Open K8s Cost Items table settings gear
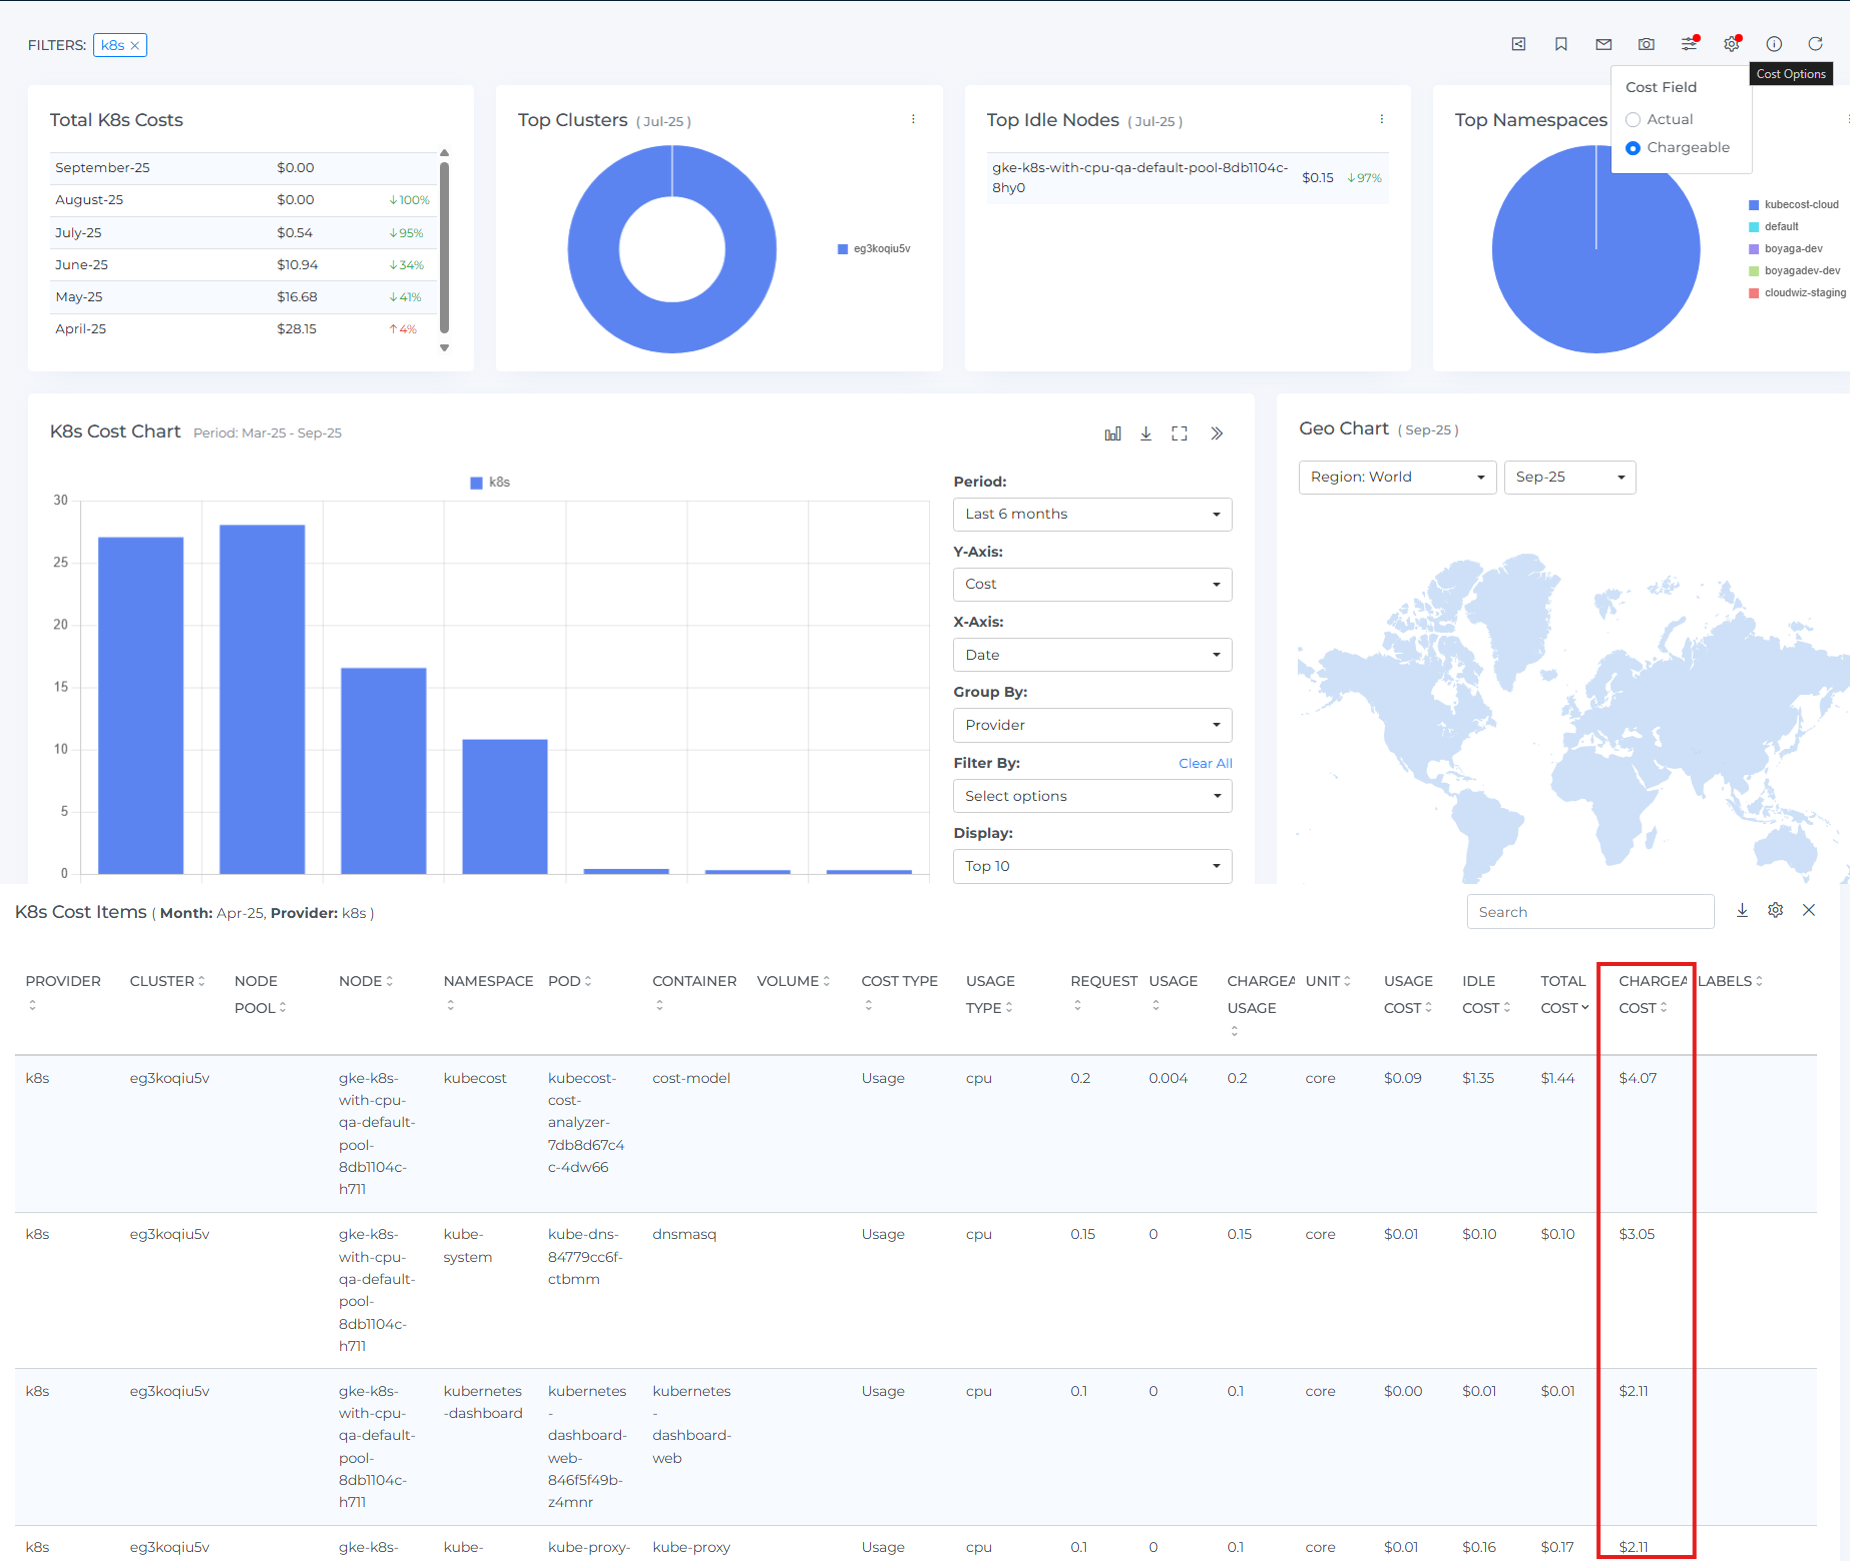Viewport: 1850px width, 1561px height. (x=1775, y=910)
